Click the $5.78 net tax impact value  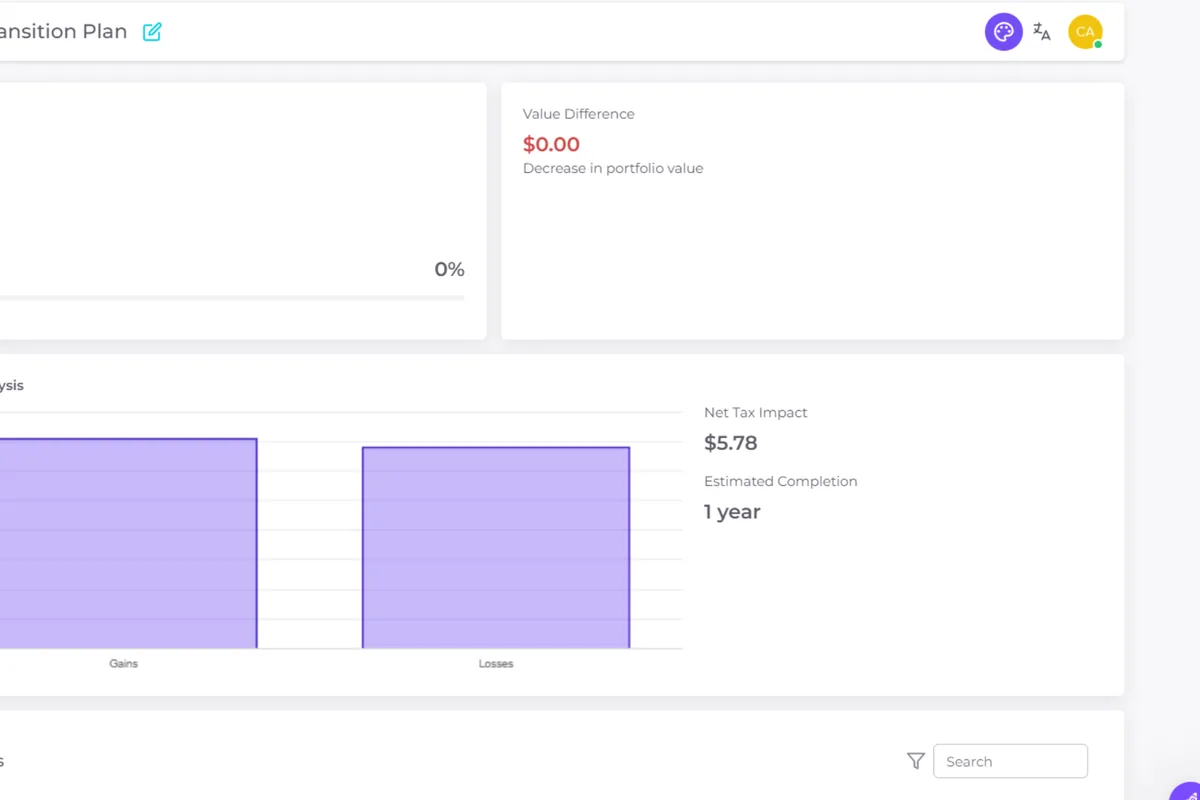tap(730, 443)
